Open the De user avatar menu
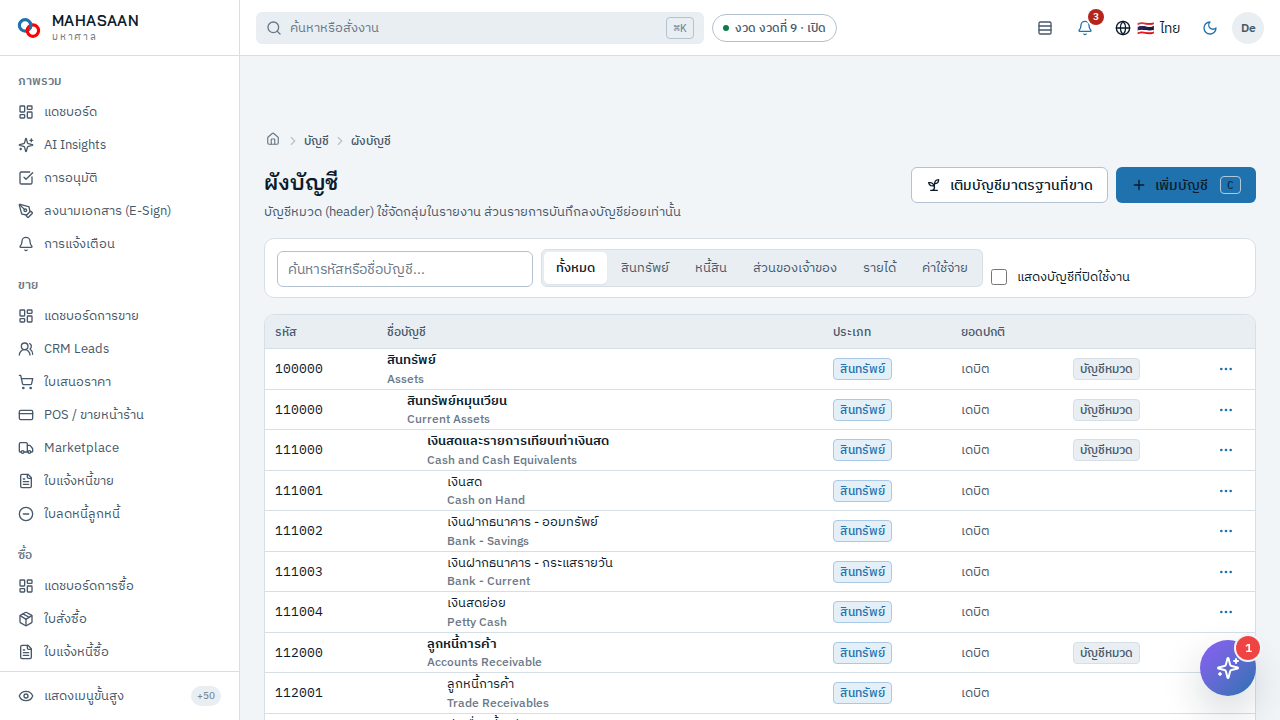1280x720 pixels. point(1248,28)
